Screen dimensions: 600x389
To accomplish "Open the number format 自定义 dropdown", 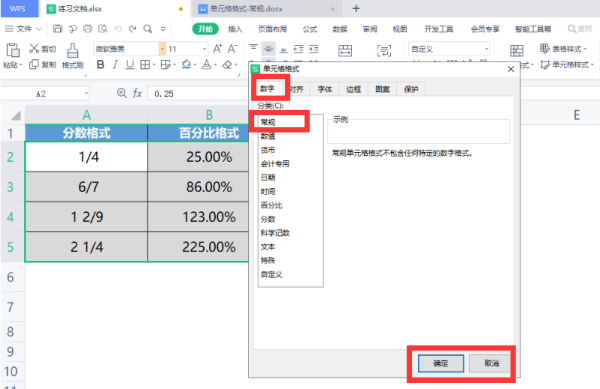I will (x=486, y=49).
